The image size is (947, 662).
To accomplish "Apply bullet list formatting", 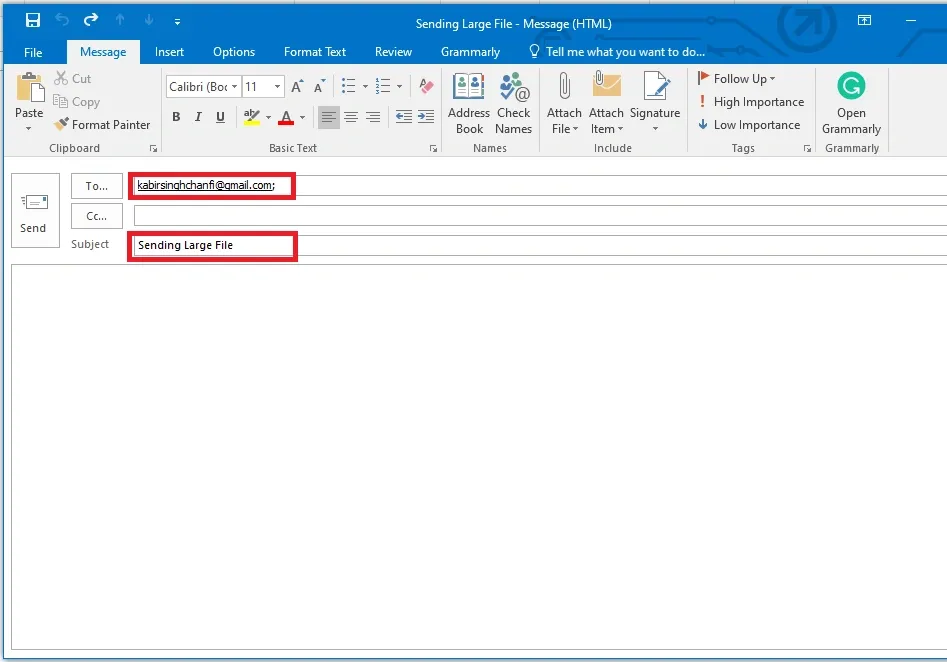I will coord(348,86).
